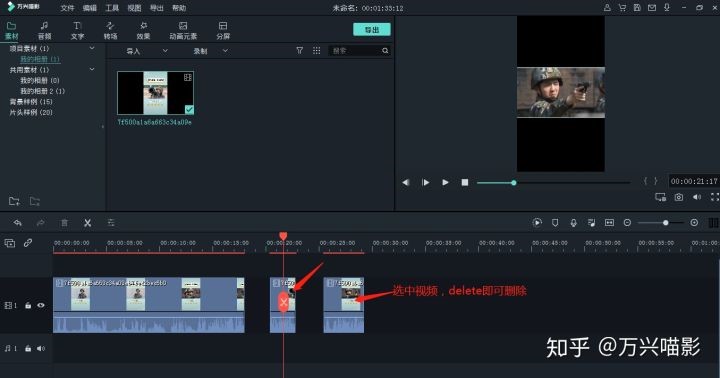720x378 pixels.
Task: Open the 文件 menu
Action: [x=67, y=8]
